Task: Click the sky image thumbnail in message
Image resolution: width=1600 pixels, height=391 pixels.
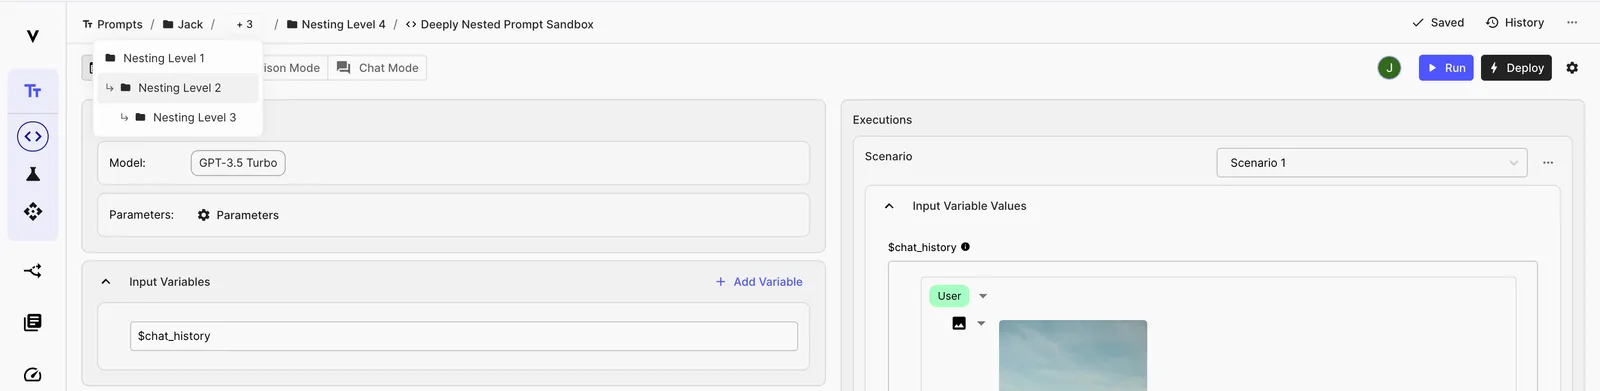Action: (1073, 355)
